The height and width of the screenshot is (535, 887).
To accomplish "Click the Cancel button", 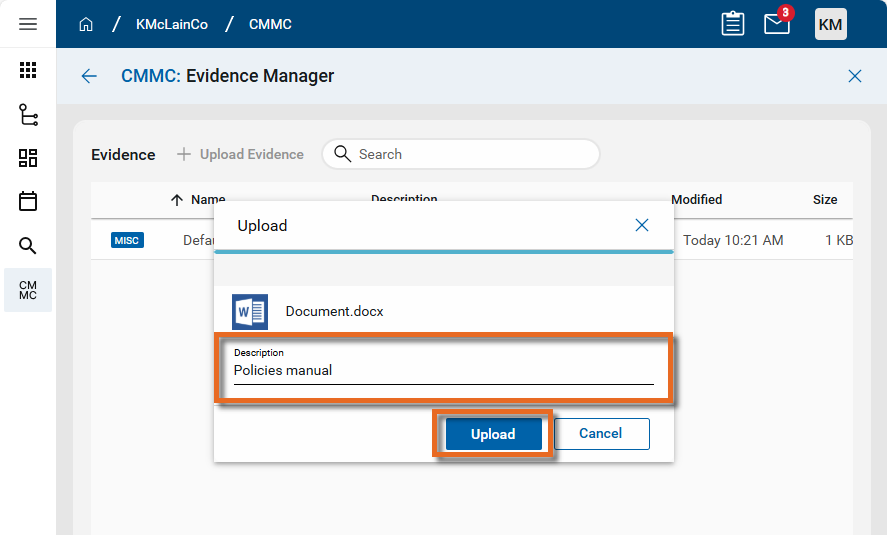I will pos(600,434).
